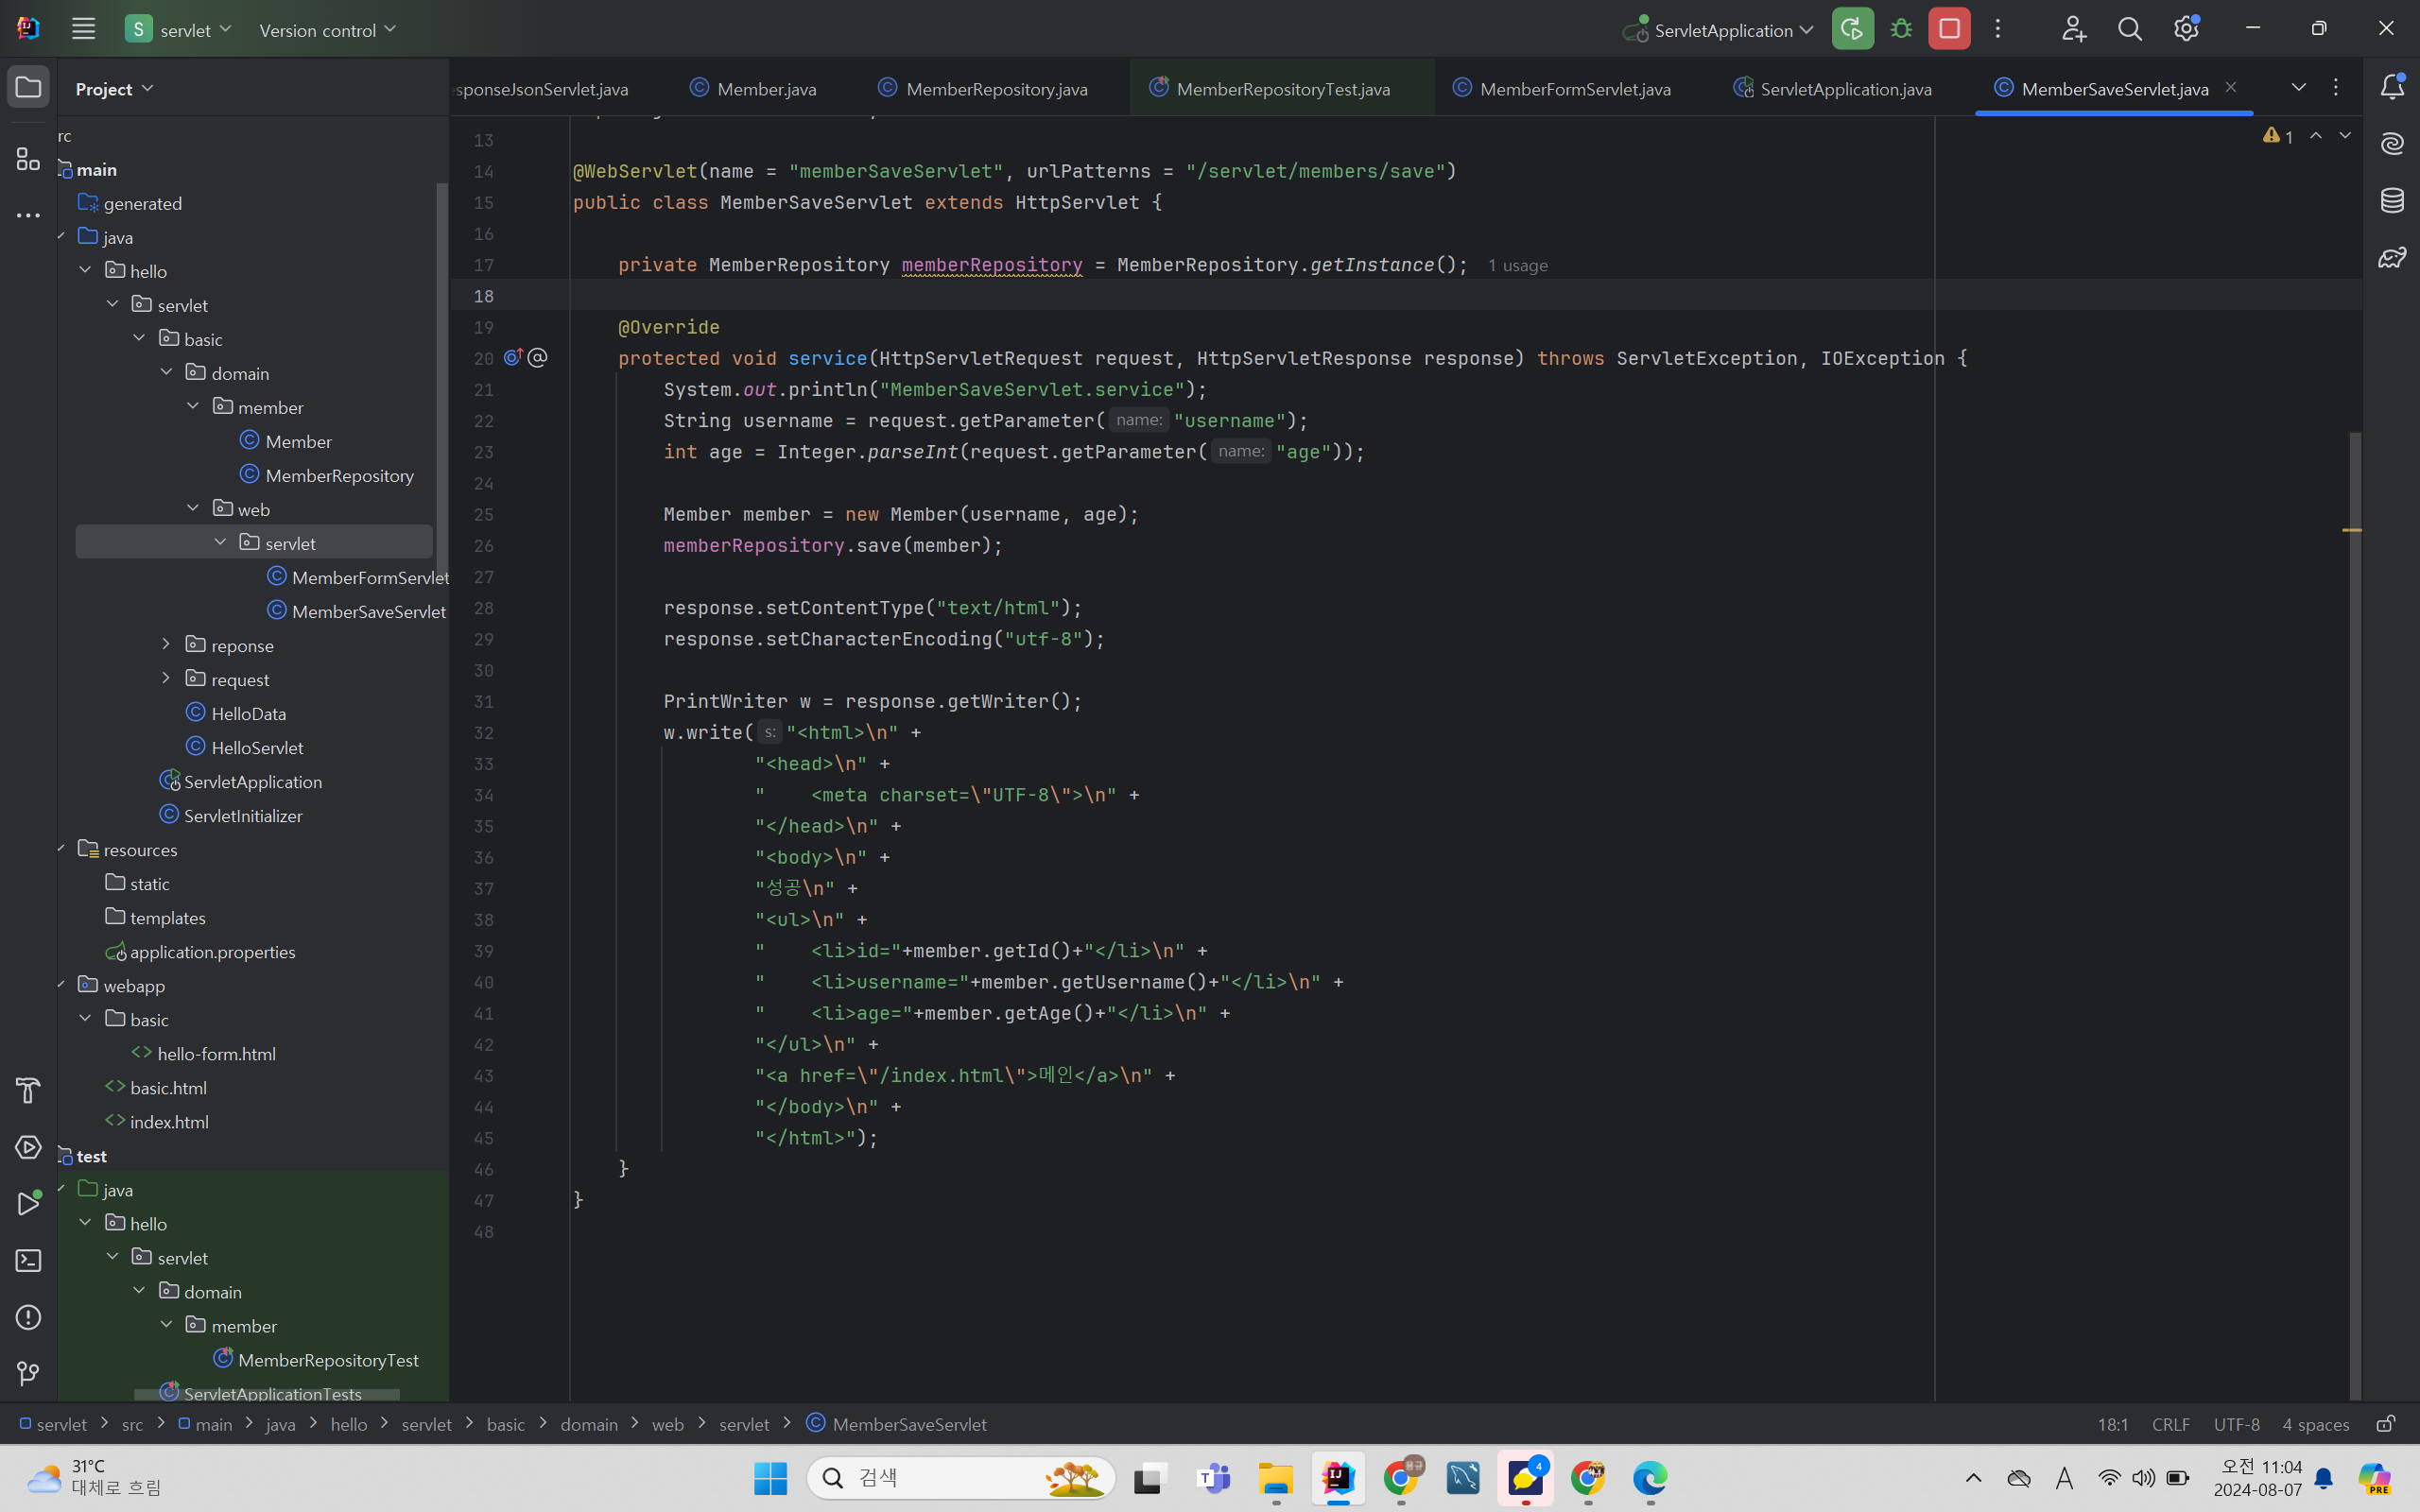Open 4 spaces indent settings

point(2315,1424)
